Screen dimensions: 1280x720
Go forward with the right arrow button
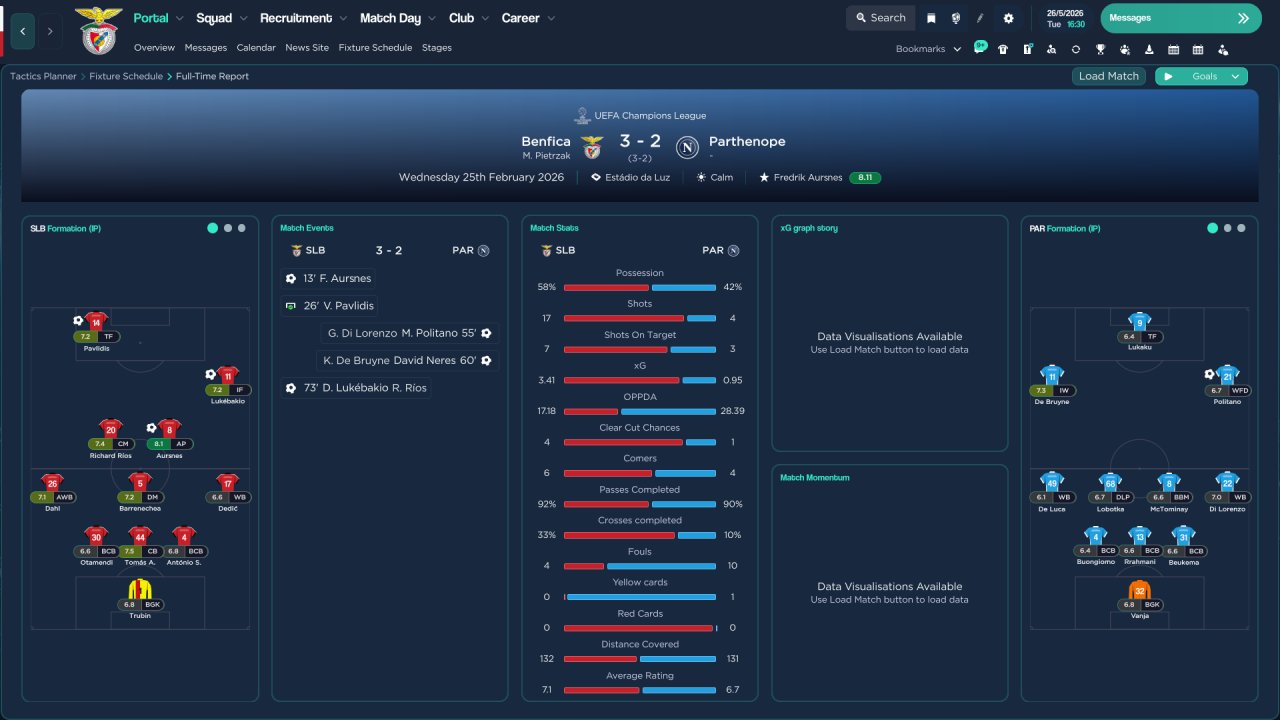click(50, 31)
